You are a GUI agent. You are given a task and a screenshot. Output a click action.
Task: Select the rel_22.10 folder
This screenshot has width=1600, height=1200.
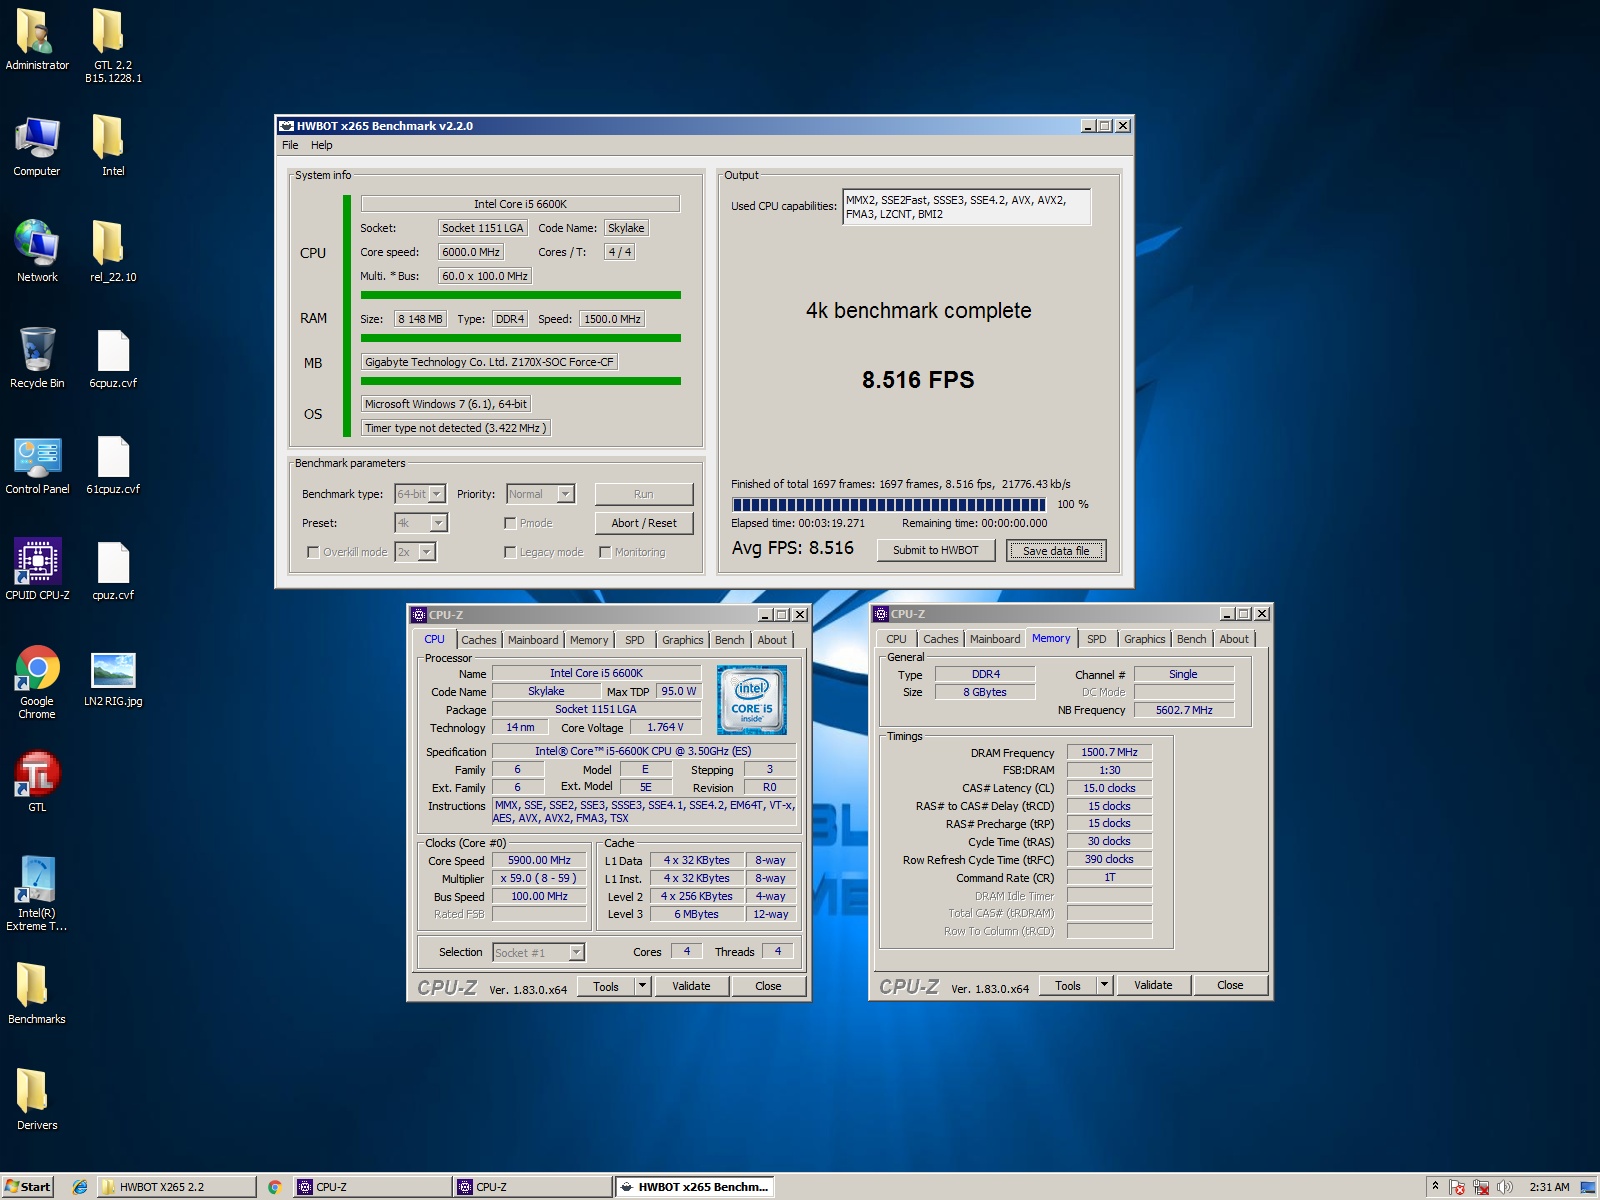(113, 252)
